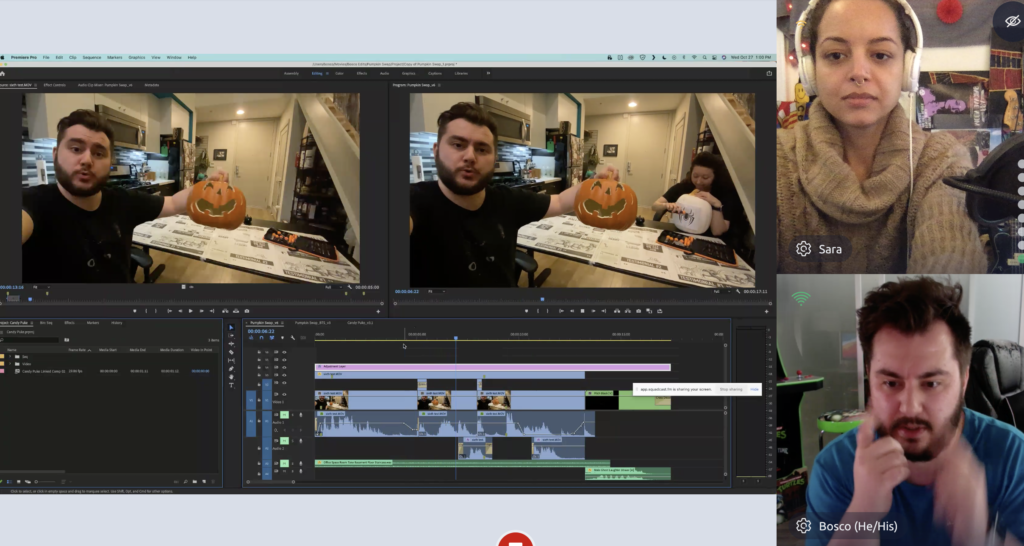The width and height of the screenshot is (1024, 546).
Task: Click the Home icon in Premiere
Action: 3,74
